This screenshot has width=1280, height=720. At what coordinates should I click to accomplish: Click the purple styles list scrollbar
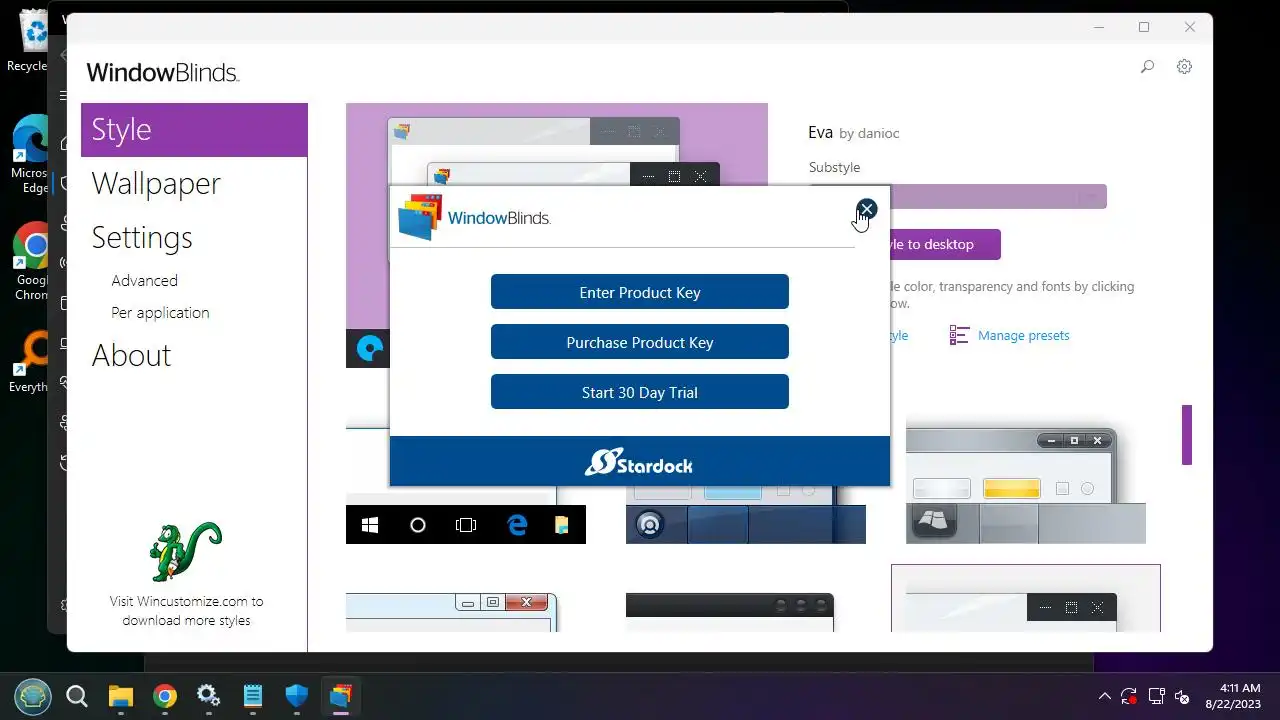[x=1187, y=434]
